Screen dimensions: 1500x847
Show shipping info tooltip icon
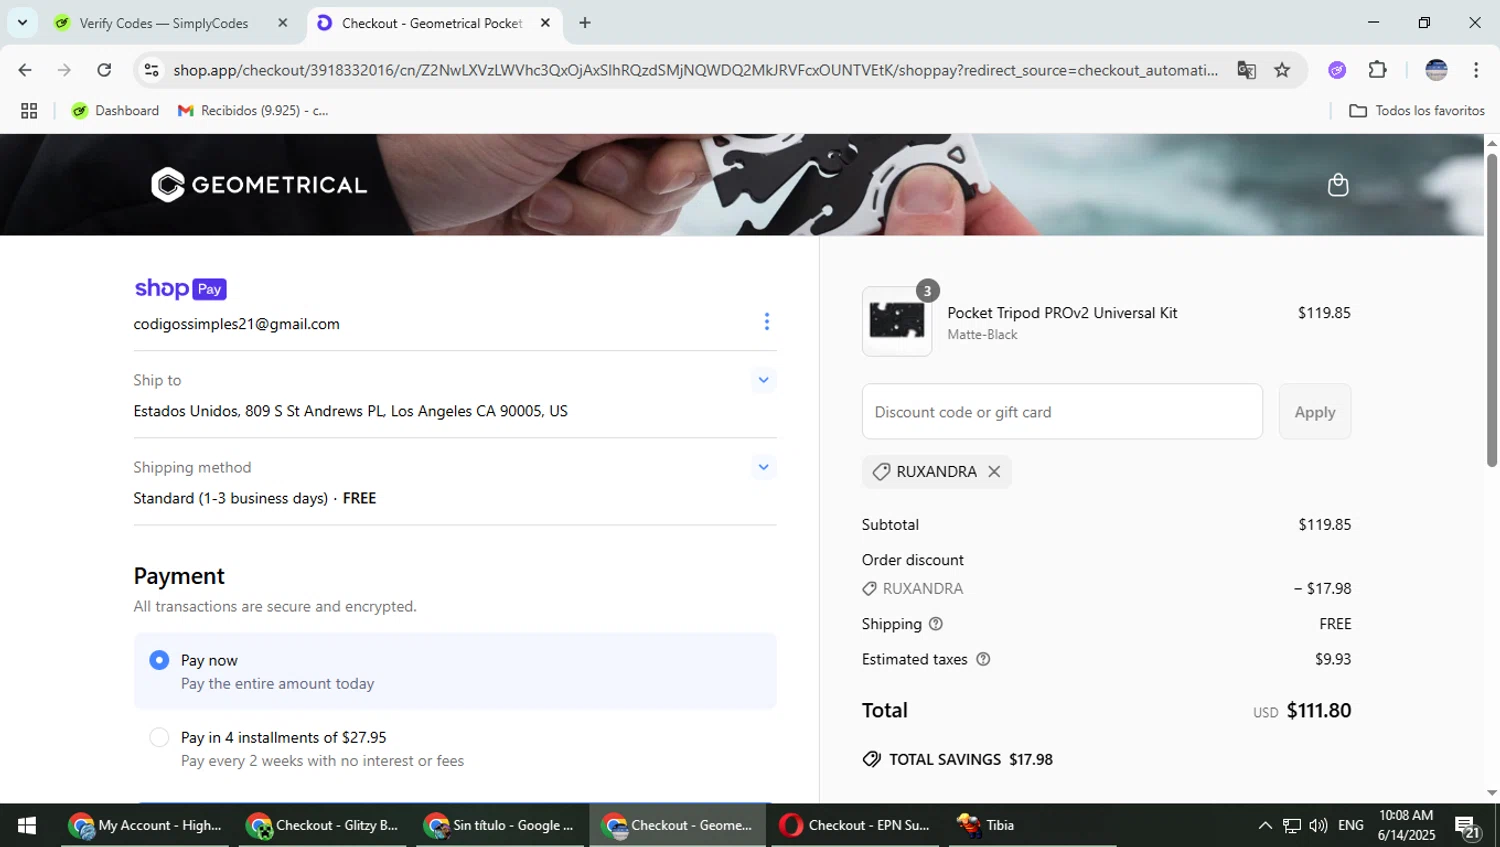936,624
